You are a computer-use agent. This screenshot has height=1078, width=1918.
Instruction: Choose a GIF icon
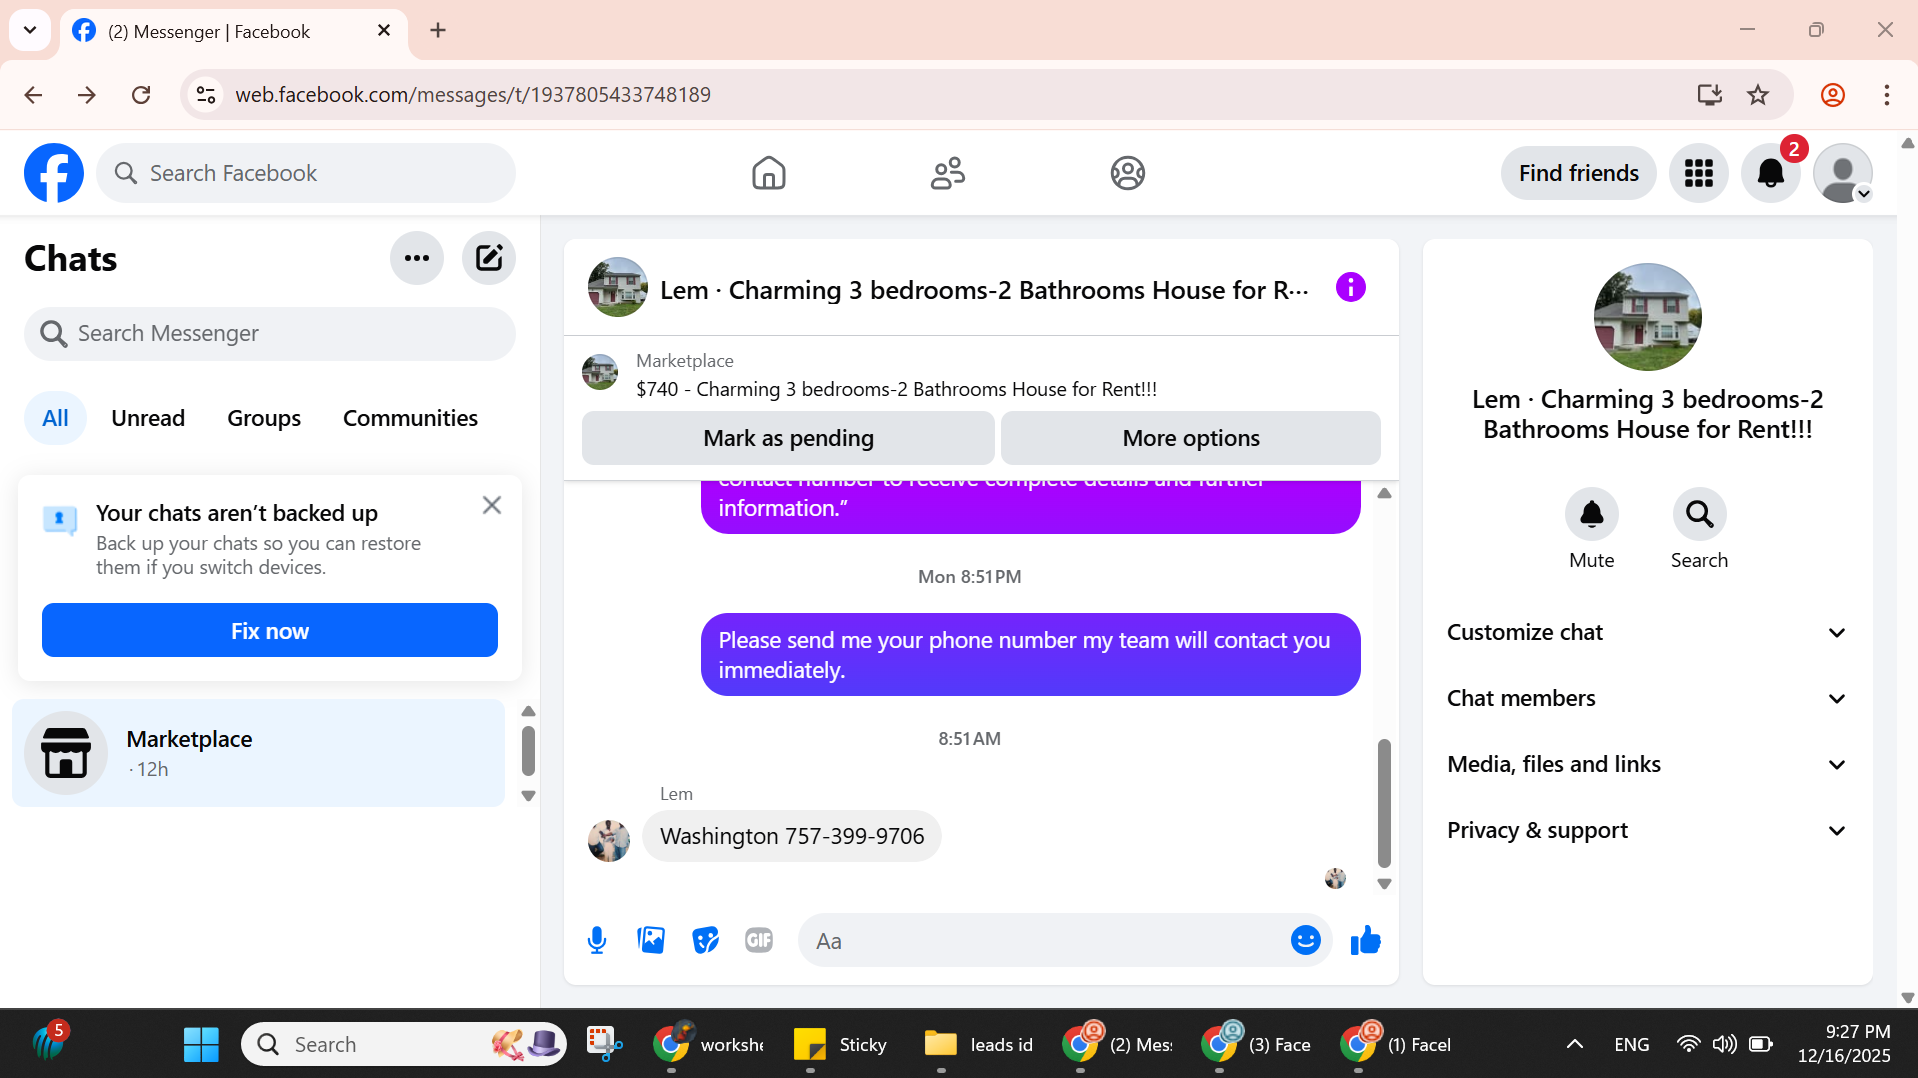coord(759,940)
